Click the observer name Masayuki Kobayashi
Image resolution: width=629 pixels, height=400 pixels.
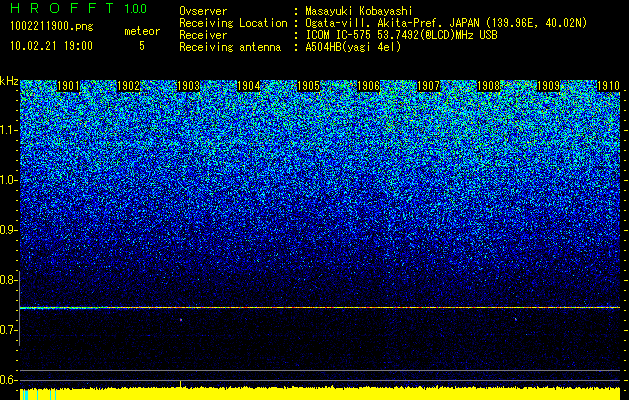pyautogui.click(x=359, y=12)
